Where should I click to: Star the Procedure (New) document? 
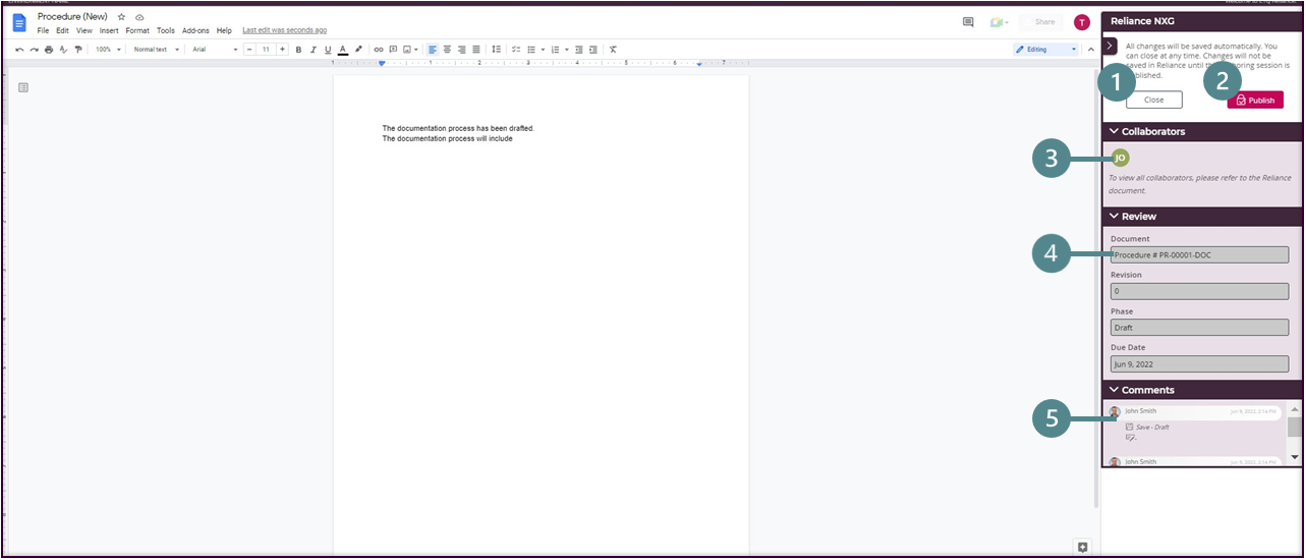121,17
